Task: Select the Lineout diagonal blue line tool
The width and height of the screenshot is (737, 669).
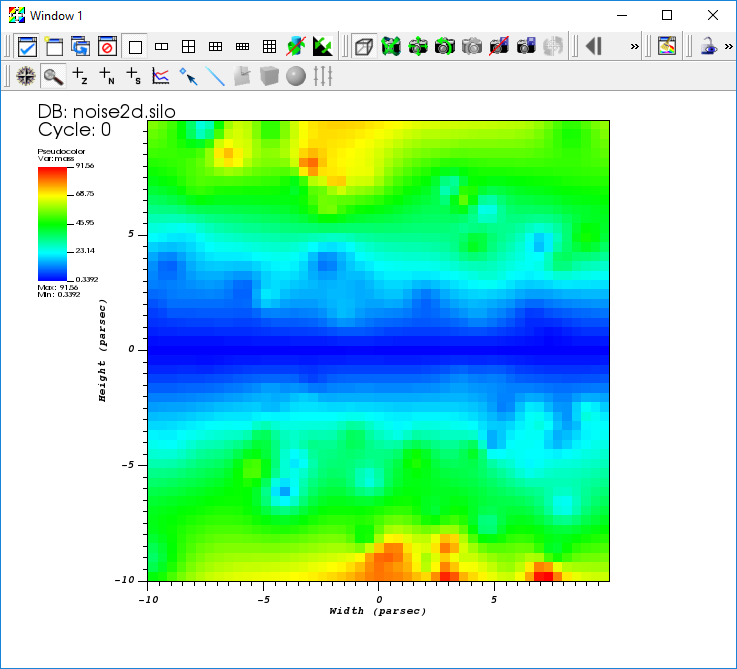Action: coord(215,76)
